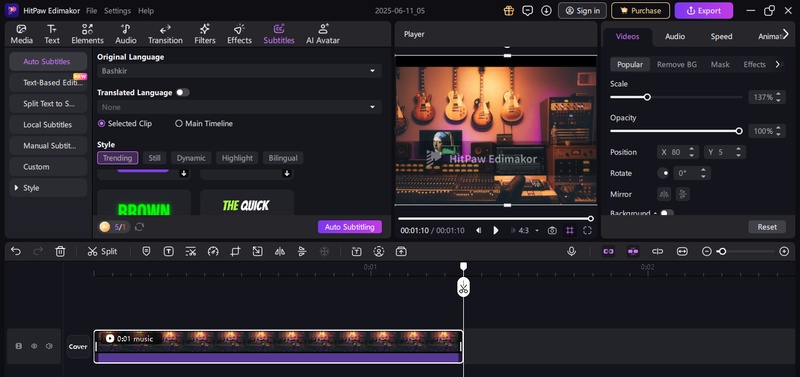Click the redo arrow icon
The image size is (800, 377).
coord(38,251)
